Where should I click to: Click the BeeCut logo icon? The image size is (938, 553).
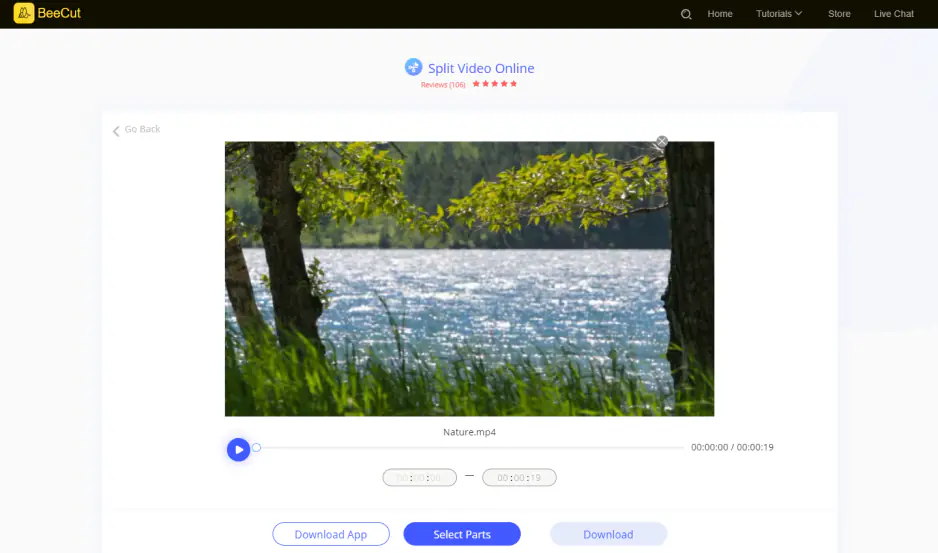click(x=24, y=13)
